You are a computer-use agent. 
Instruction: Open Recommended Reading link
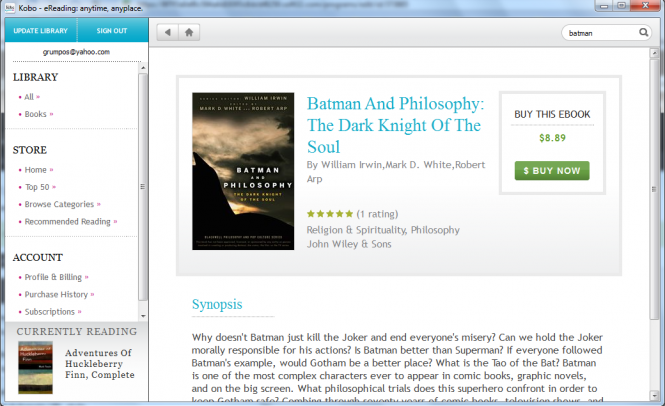click(x=68, y=221)
